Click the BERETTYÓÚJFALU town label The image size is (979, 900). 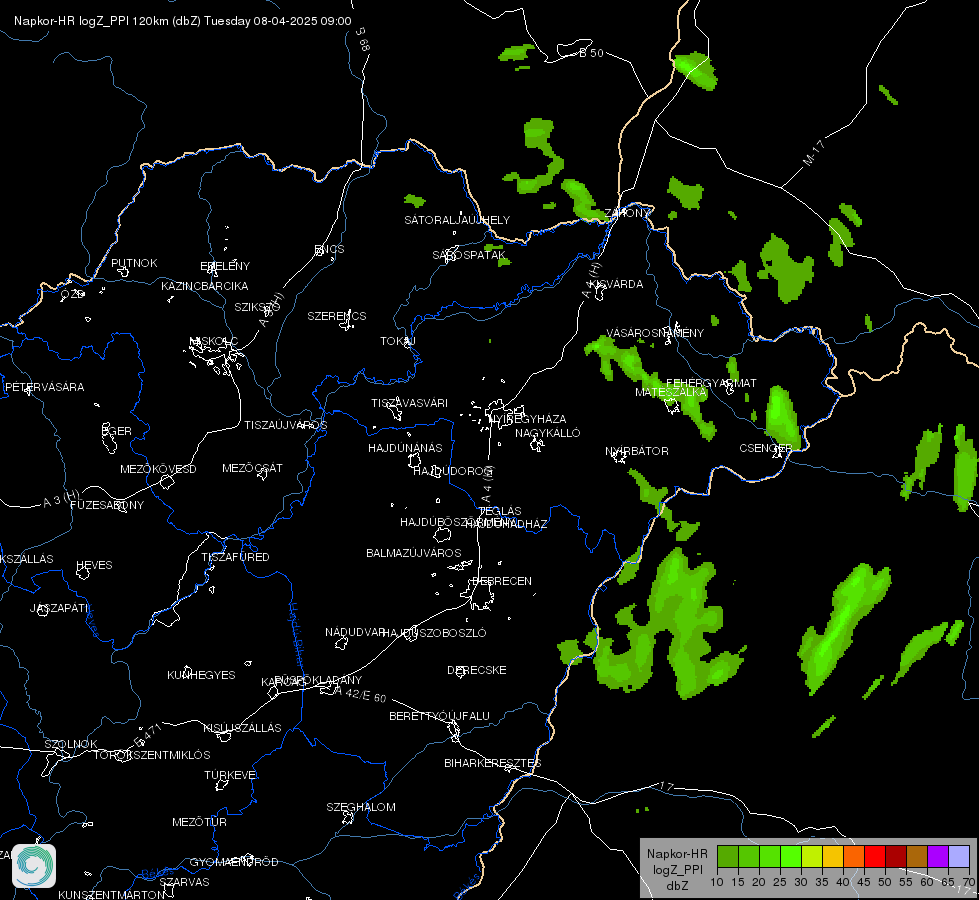pos(439,716)
